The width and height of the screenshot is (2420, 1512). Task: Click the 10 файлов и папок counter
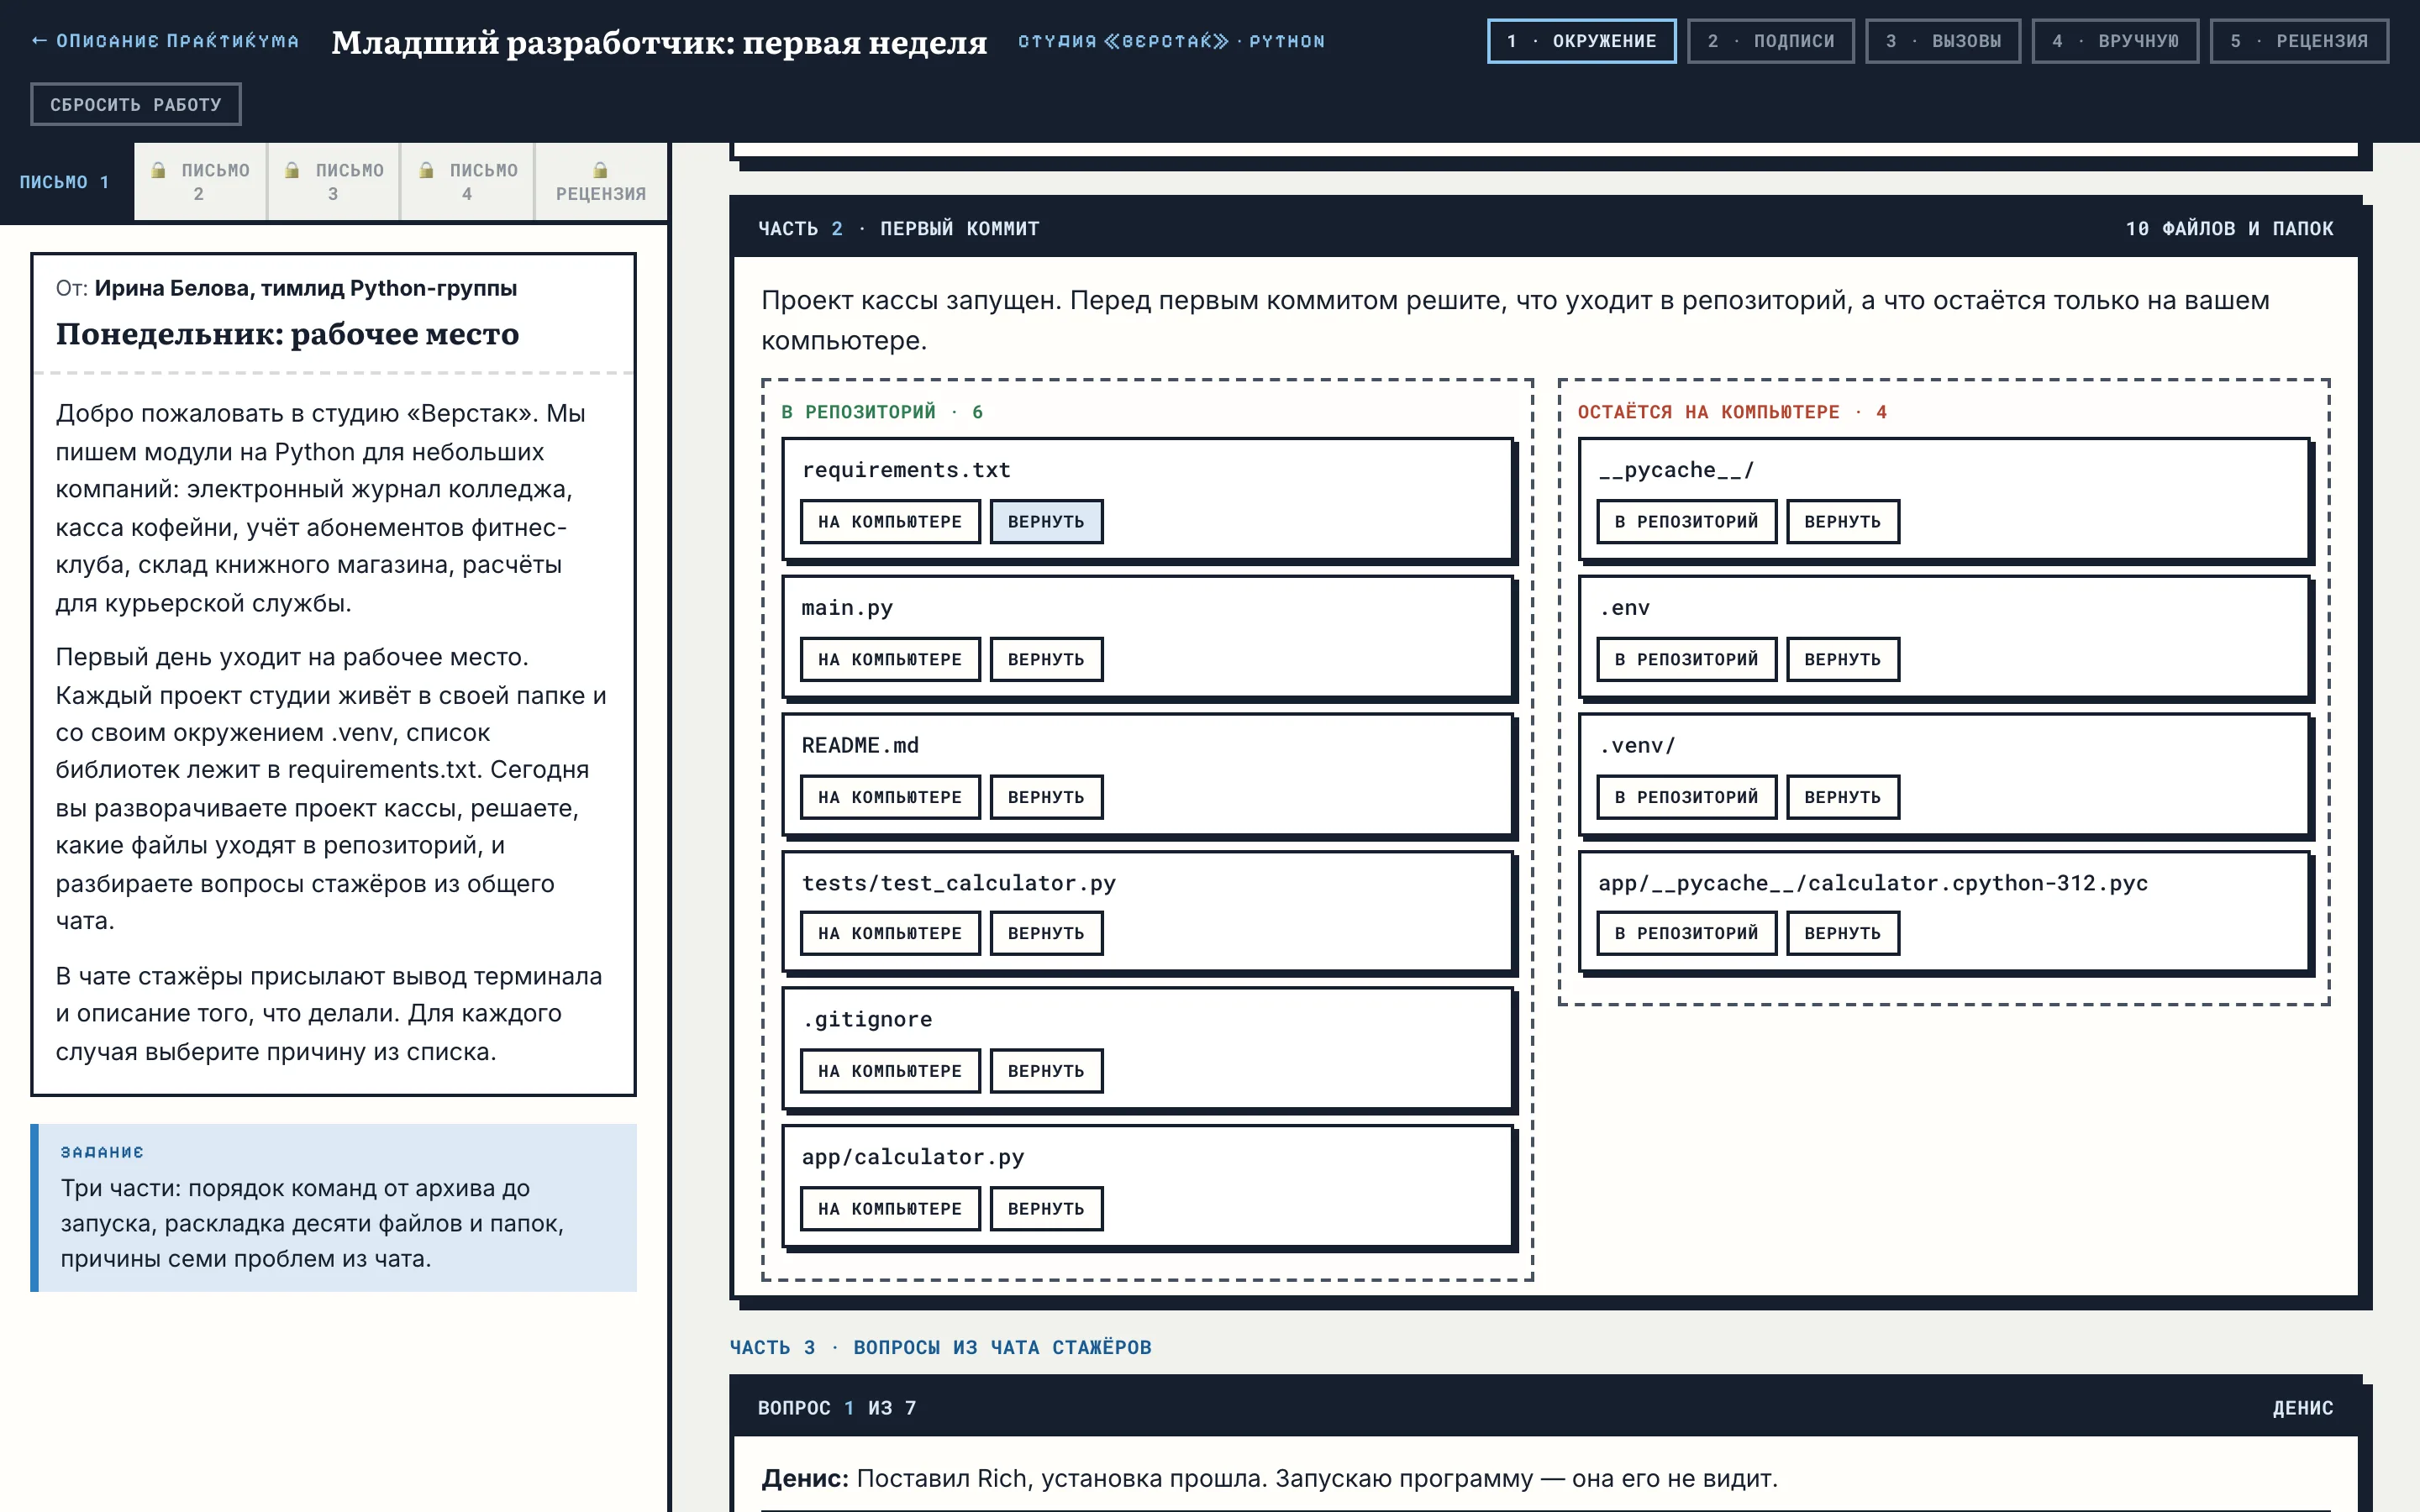click(2229, 229)
